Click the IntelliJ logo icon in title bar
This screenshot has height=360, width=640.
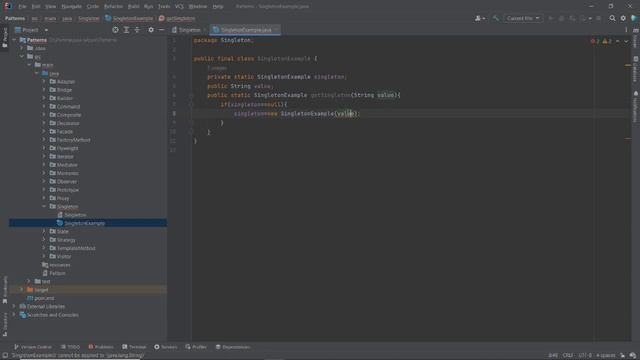pos(7,6)
